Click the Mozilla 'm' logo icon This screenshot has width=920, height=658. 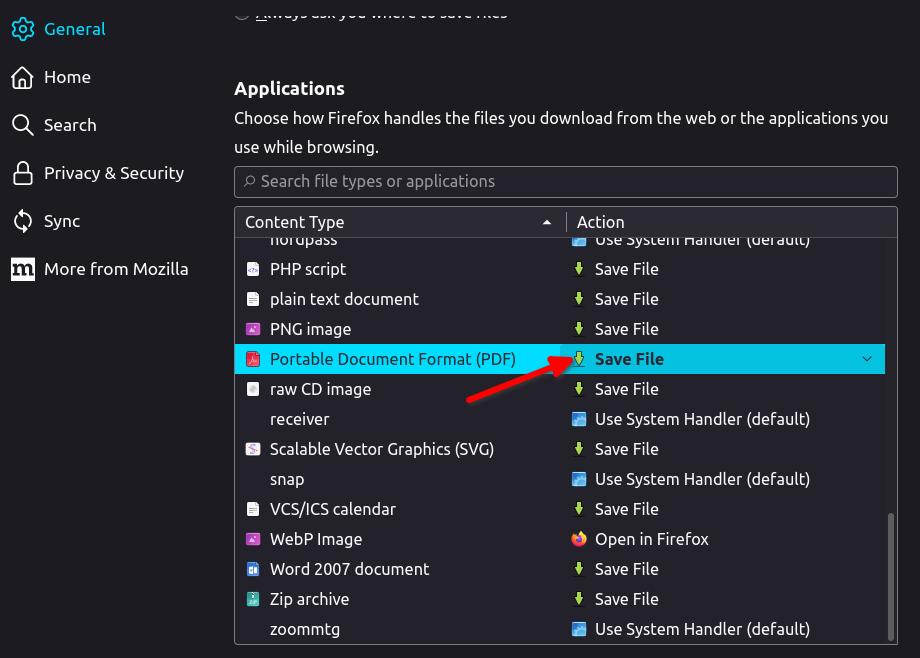(23, 269)
